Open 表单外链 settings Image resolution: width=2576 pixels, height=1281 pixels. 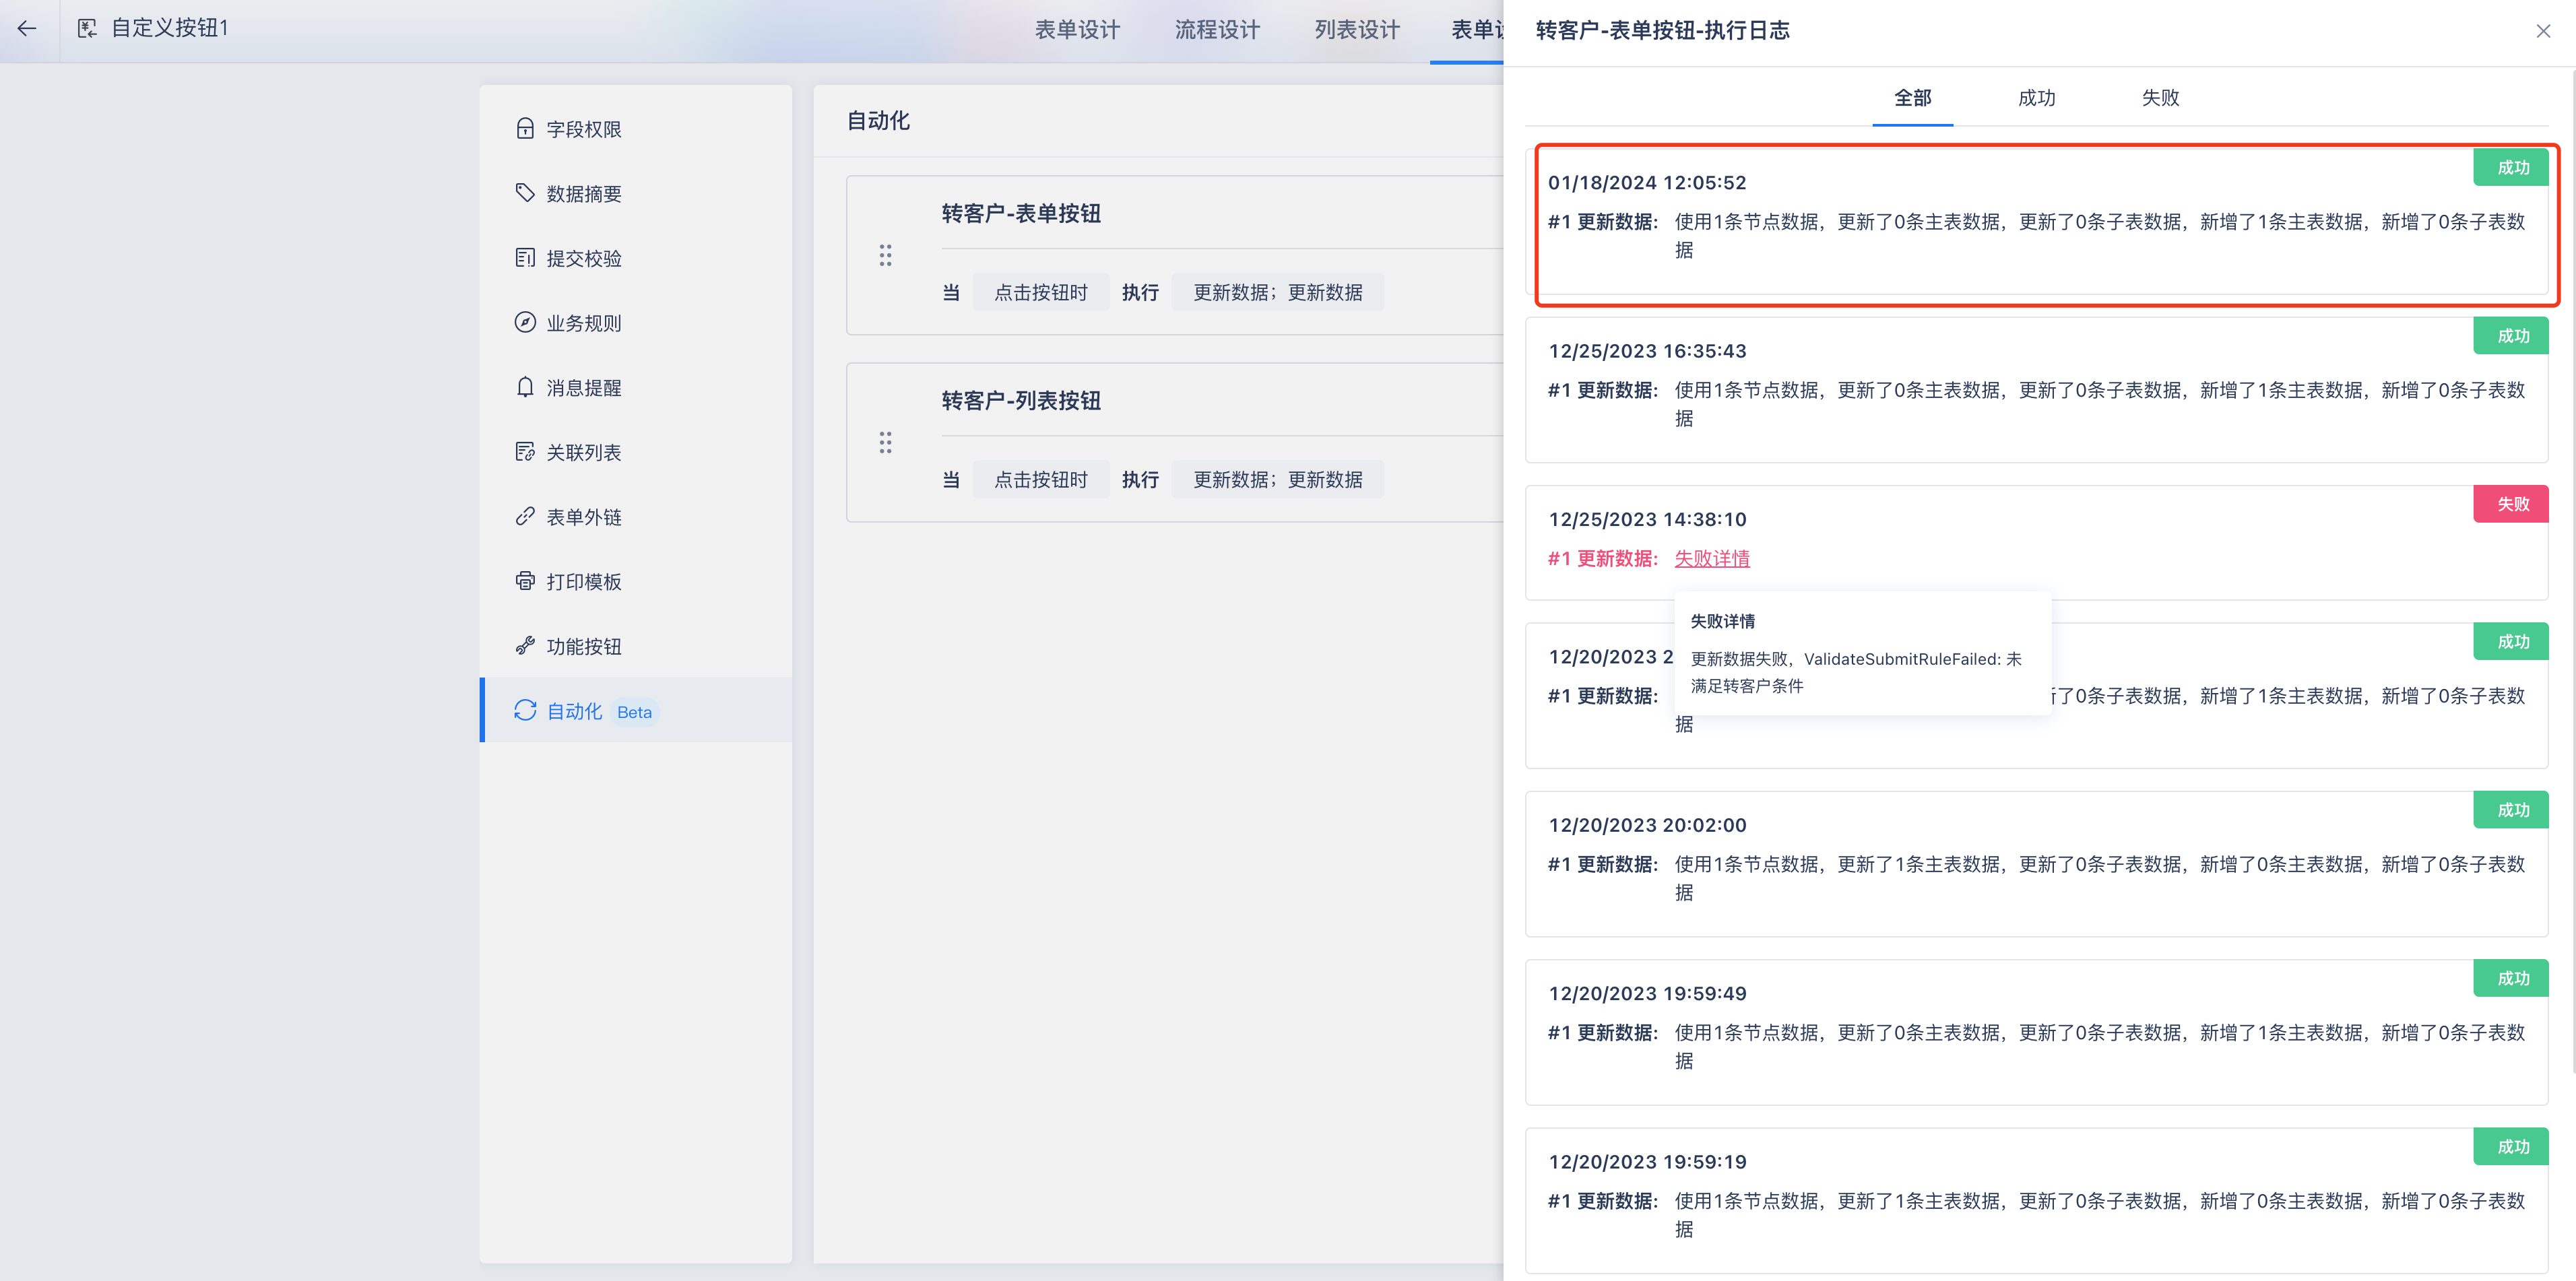point(636,516)
